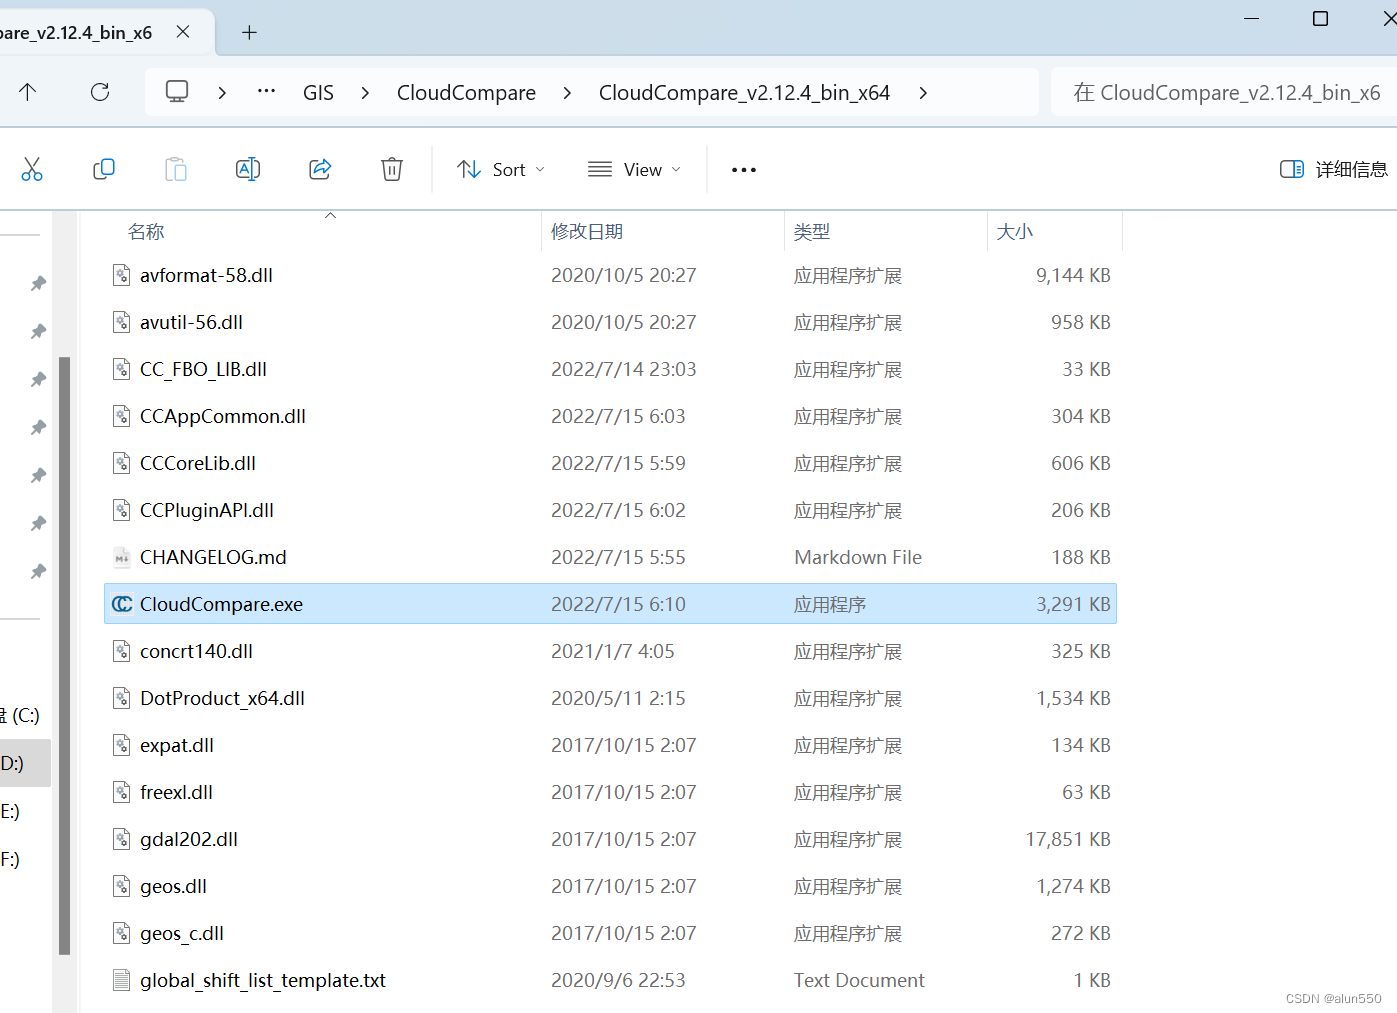
Task: Click the CloudCompare.exe app icon
Action: (x=122, y=604)
